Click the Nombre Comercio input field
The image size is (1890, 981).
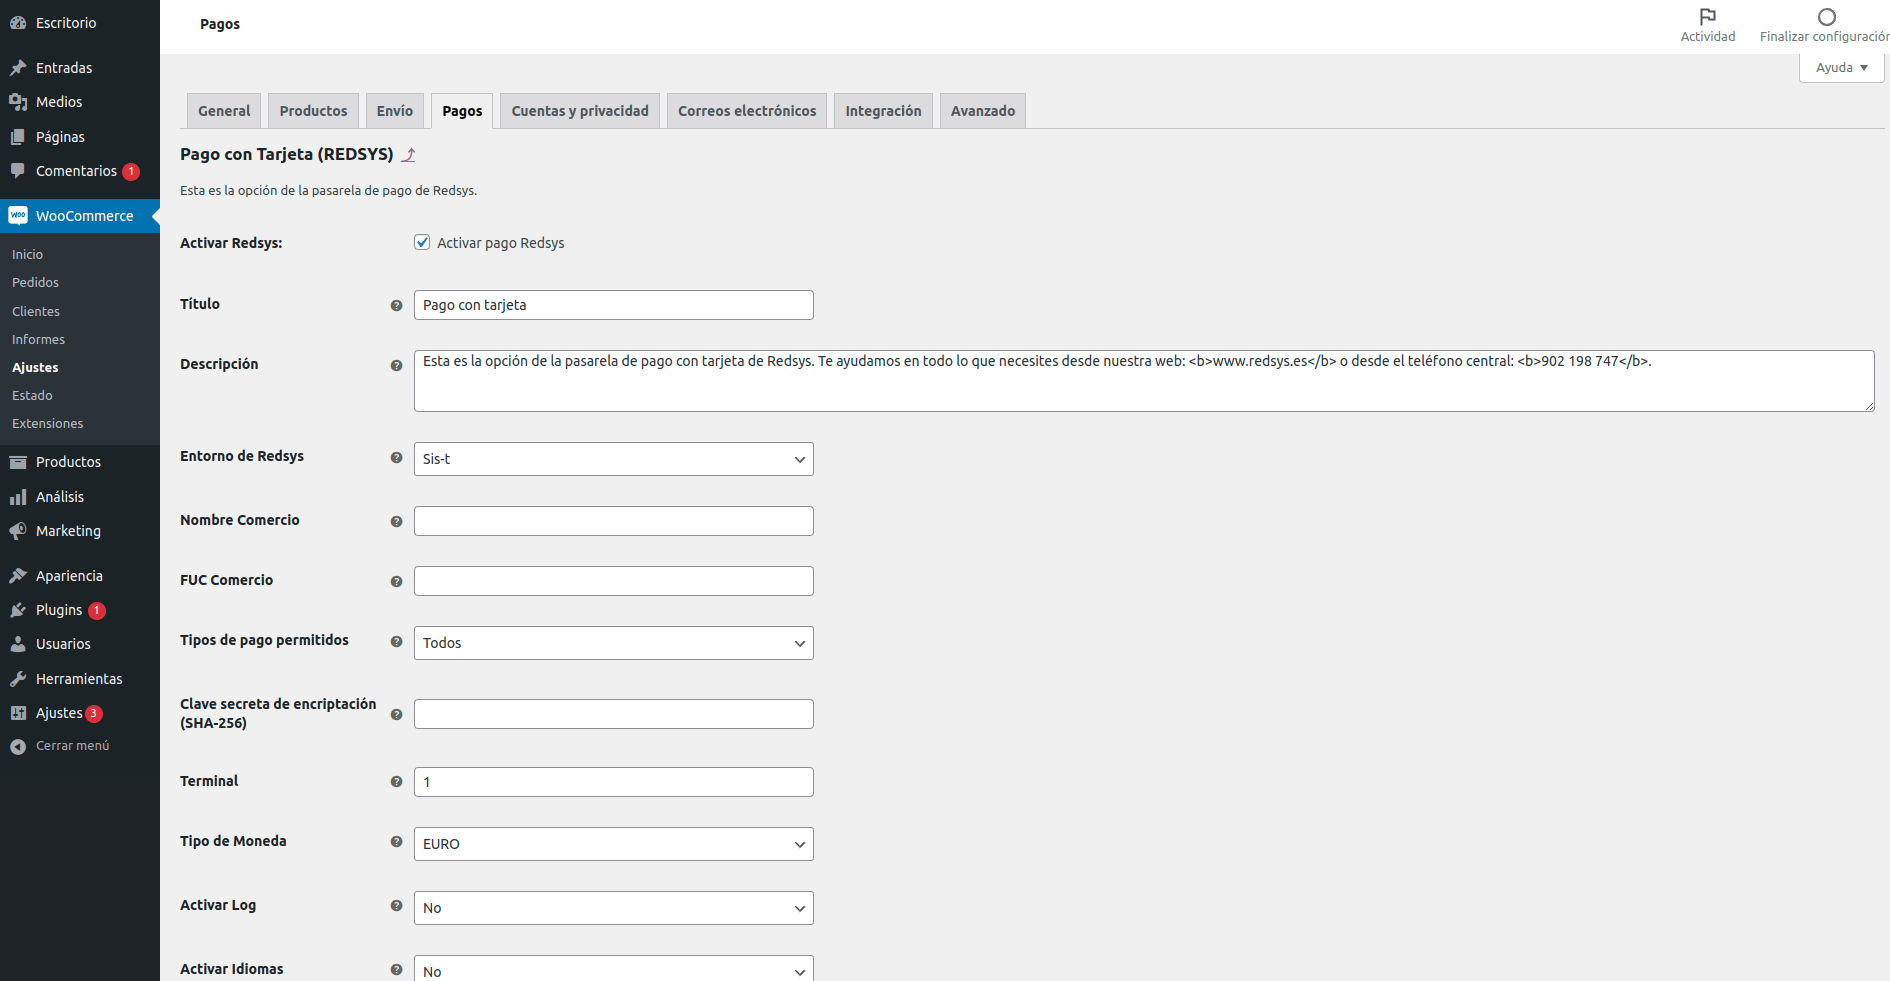614,521
